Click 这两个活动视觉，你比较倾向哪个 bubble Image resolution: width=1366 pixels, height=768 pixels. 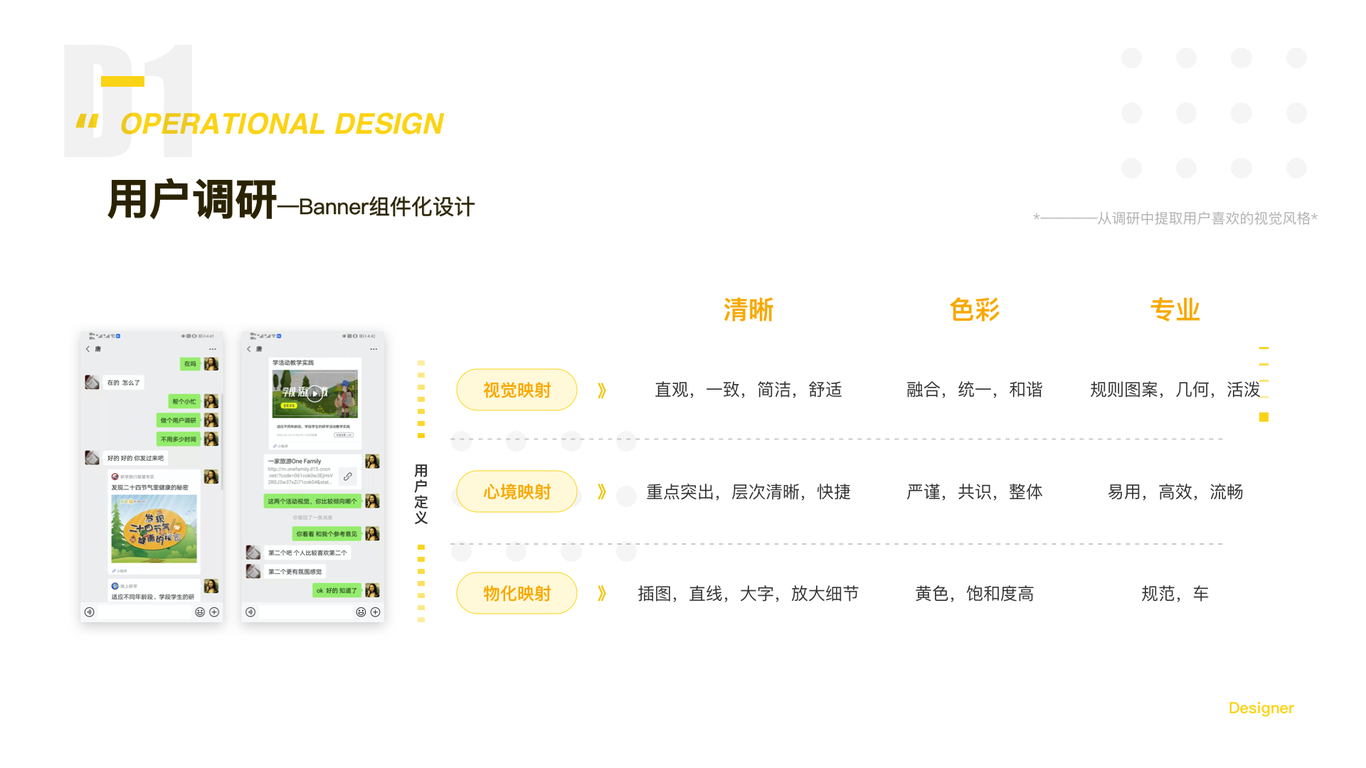[x=312, y=501]
